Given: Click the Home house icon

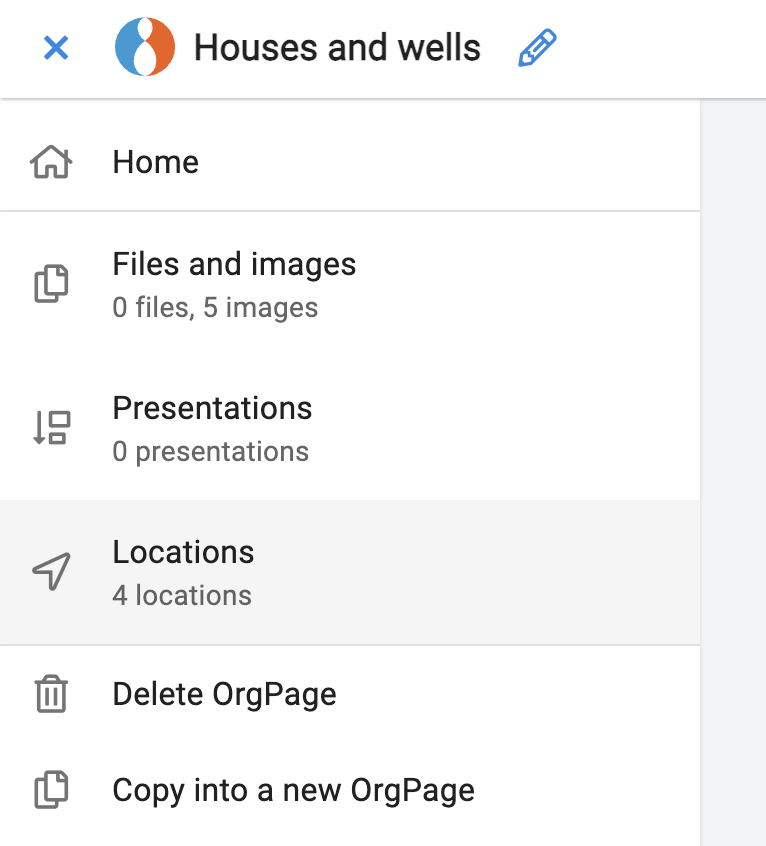Looking at the screenshot, I should (x=51, y=162).
